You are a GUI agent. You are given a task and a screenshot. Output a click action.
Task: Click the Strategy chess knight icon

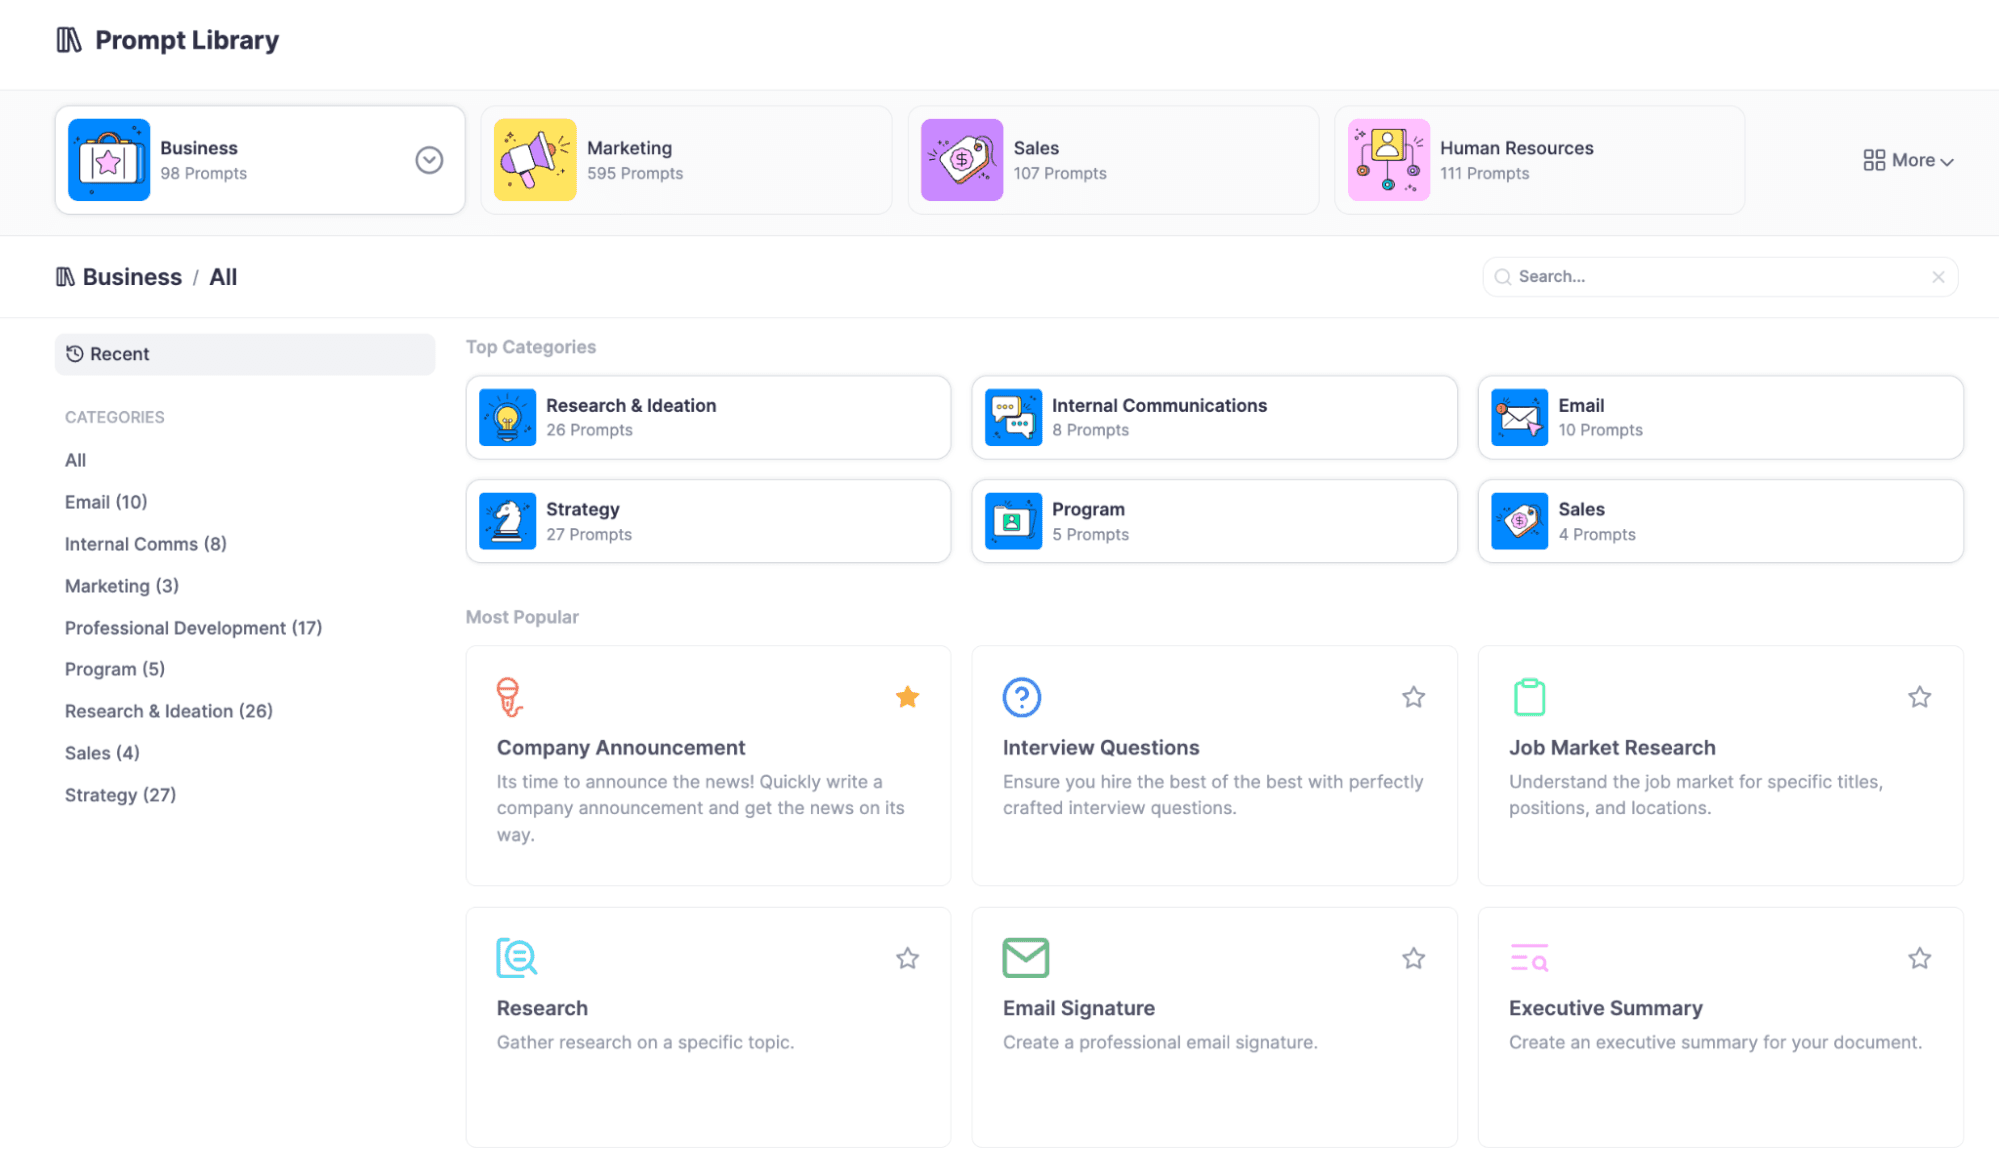click(507, 521)
